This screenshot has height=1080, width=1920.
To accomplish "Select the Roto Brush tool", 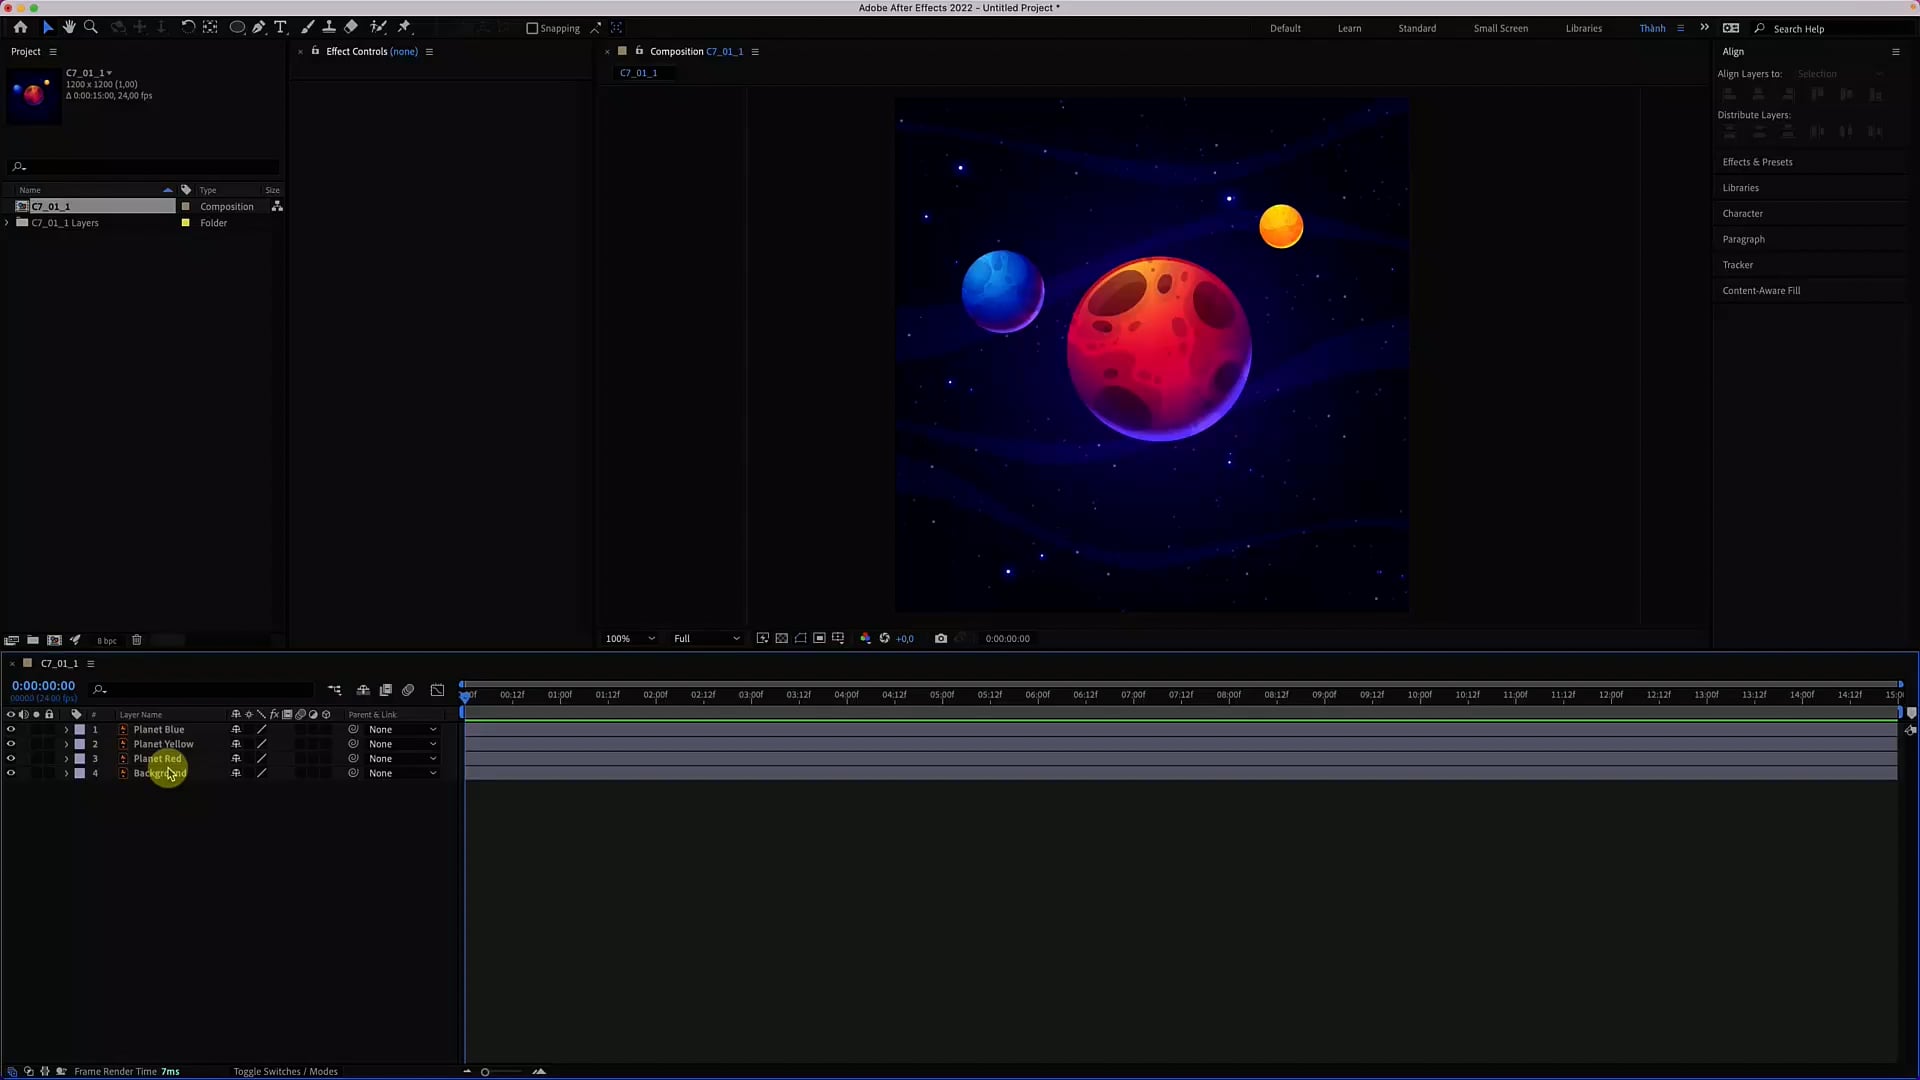I will click(378, 27).
